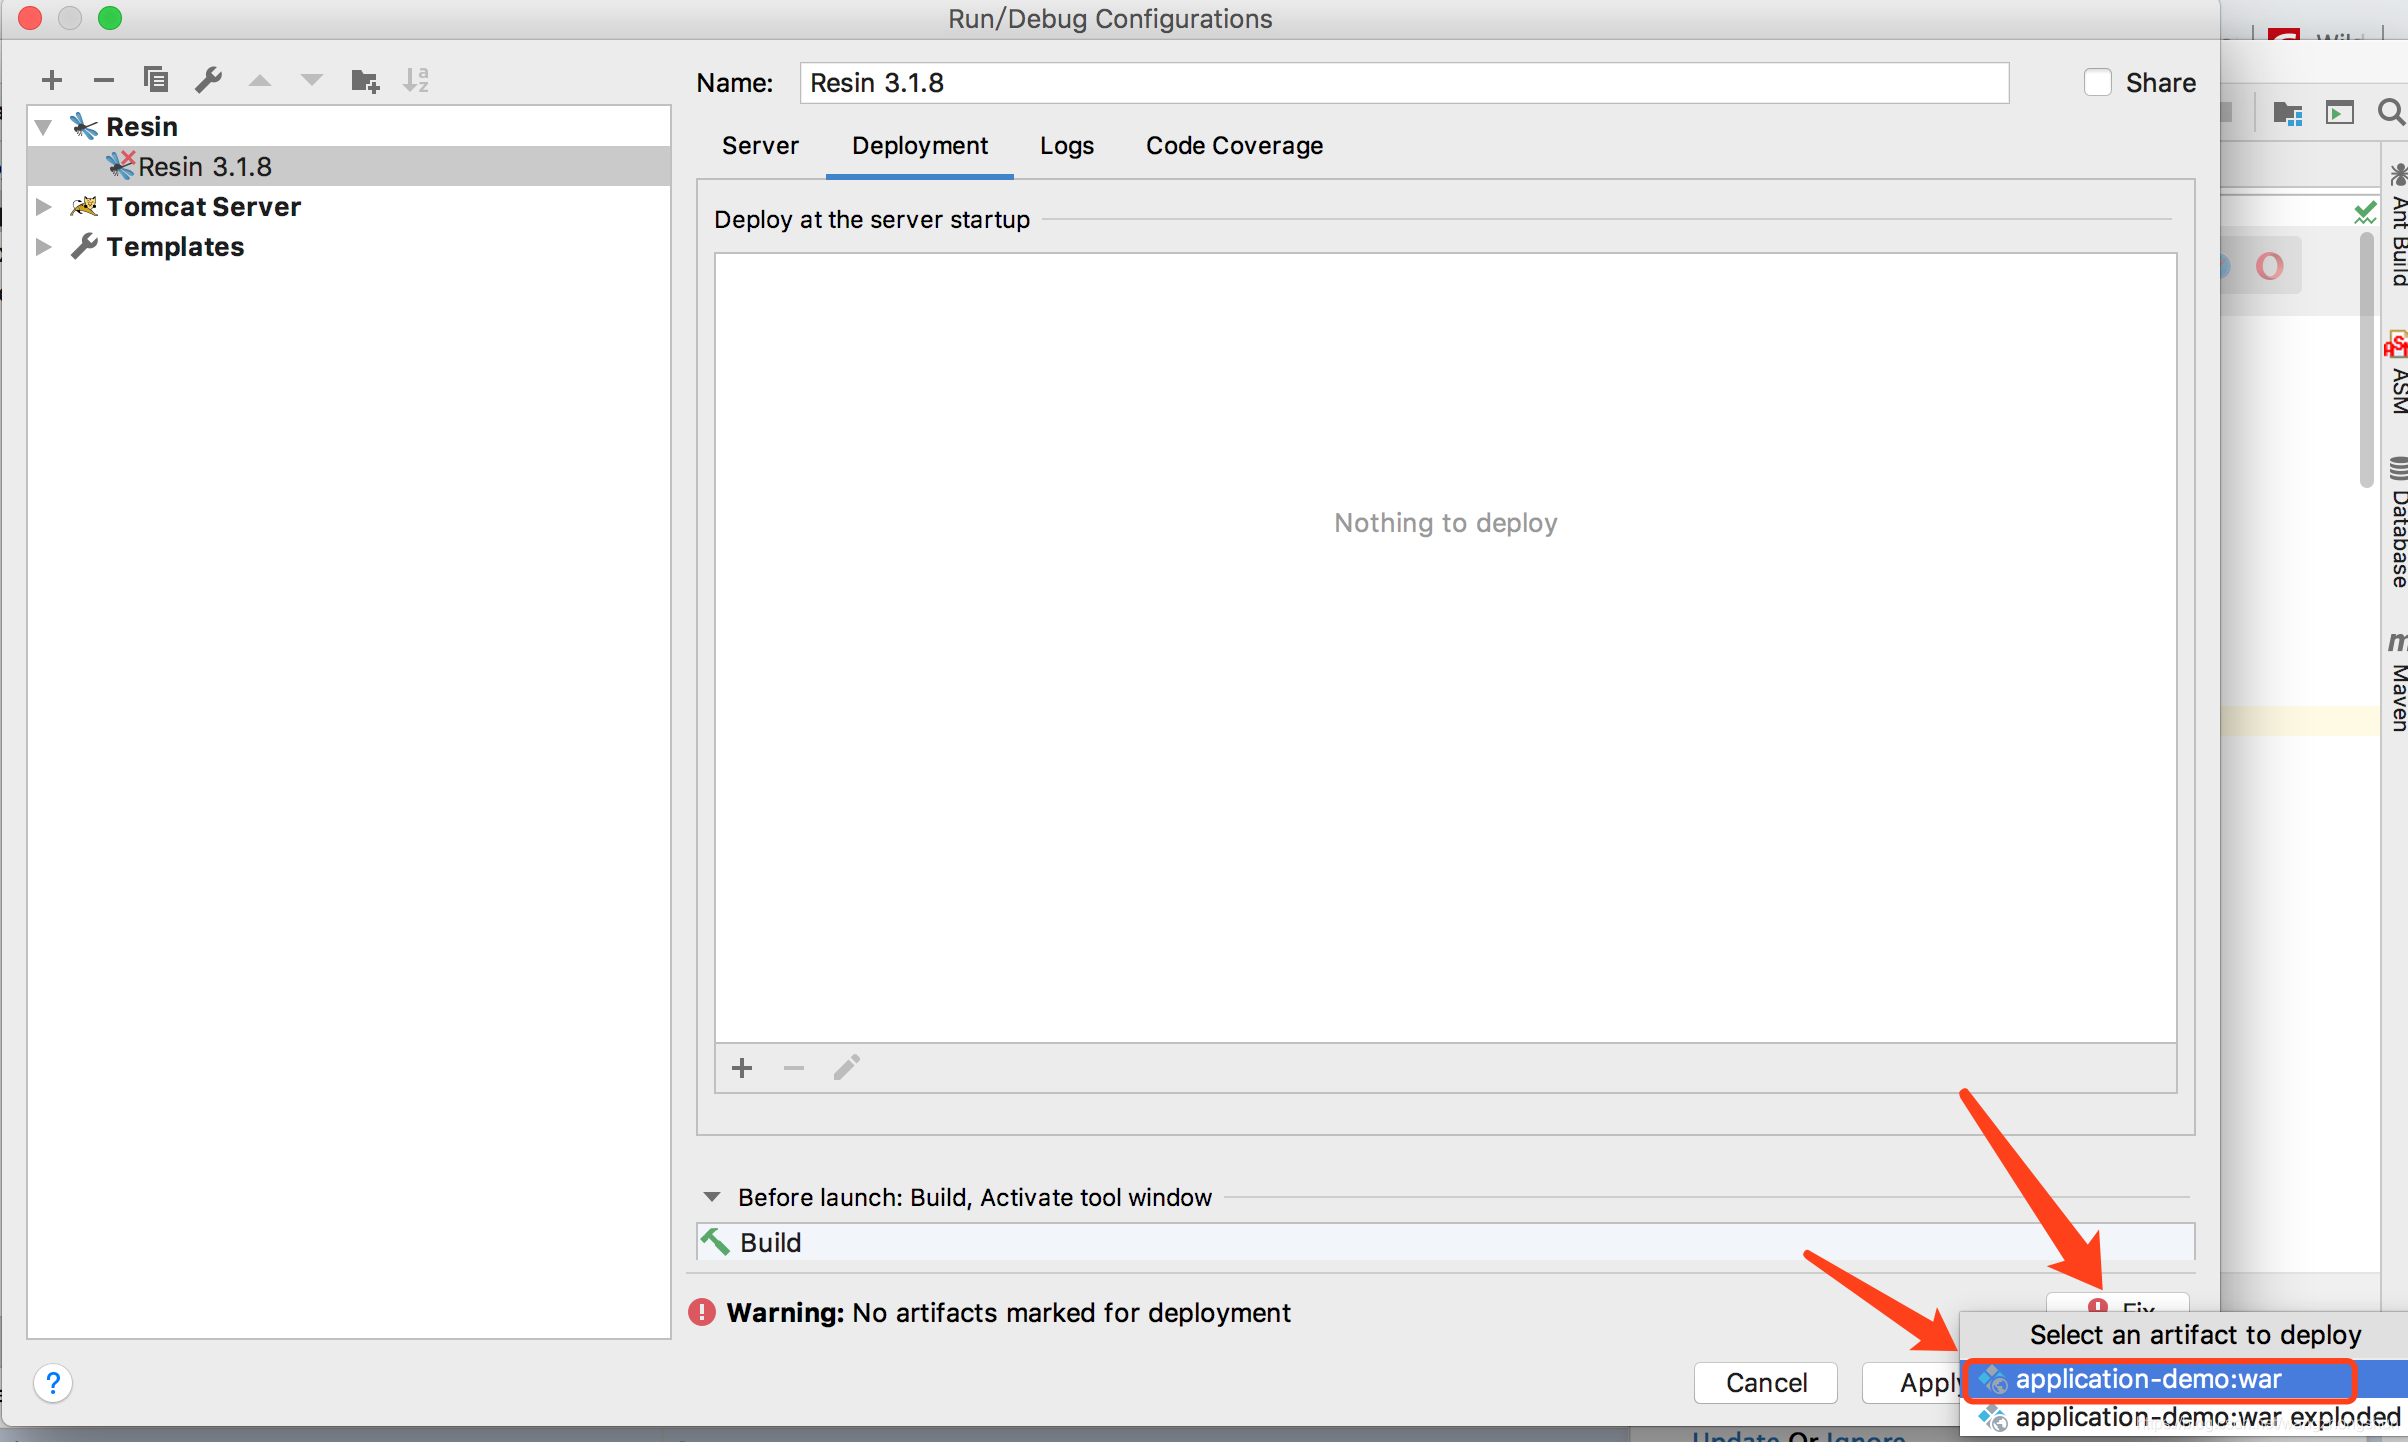Screen dimensions: 2408x1442
Task: Select application-demo:war artifact in popup
Action: point(2148,1380)
